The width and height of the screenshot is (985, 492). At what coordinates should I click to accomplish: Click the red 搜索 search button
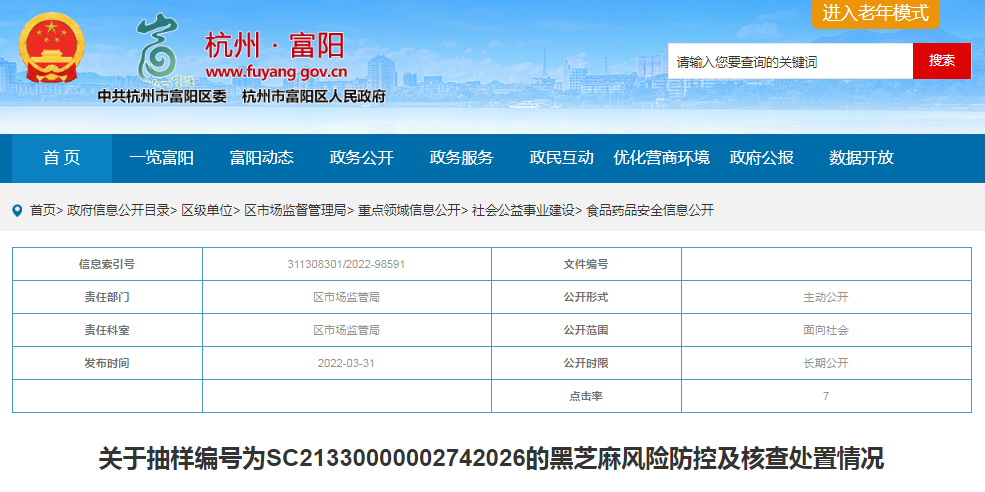click(941, 61)
